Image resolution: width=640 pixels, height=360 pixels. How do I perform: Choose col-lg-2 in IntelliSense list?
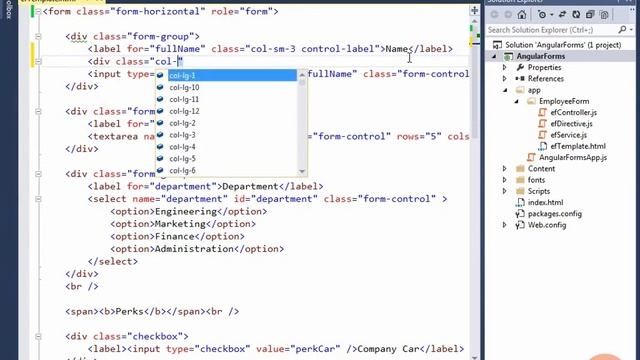coord(227,123)
